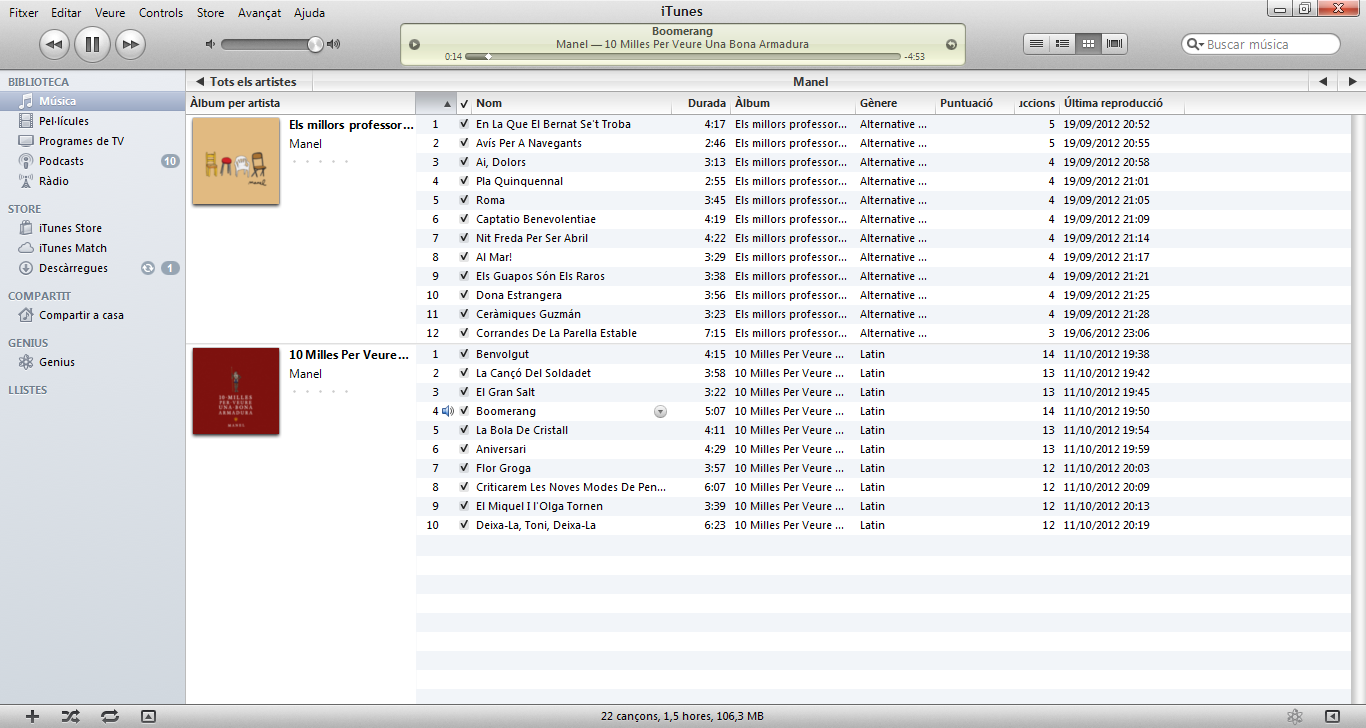The image size is (1366, 728).
Task: Click the volume slider knob
Action: pyautogui.click(x=316, y=44)
